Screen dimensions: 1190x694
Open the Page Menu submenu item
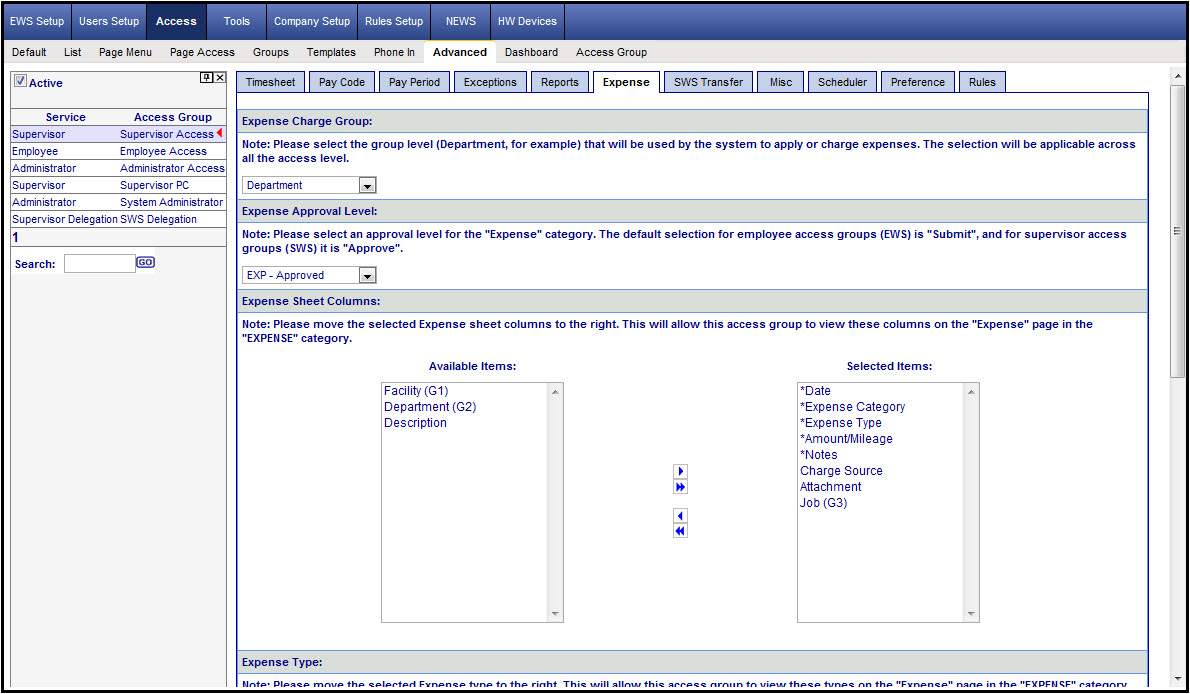(x=125, y=52)
